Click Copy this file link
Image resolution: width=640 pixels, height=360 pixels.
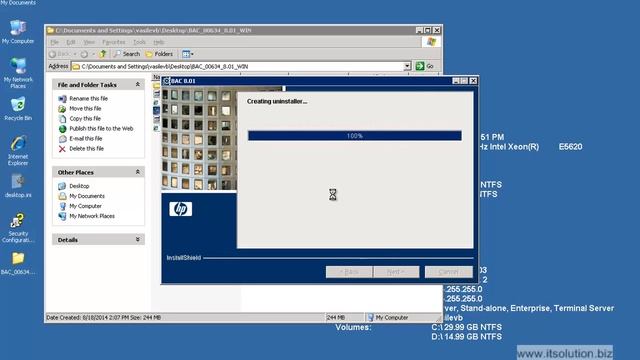pos(85,118)
